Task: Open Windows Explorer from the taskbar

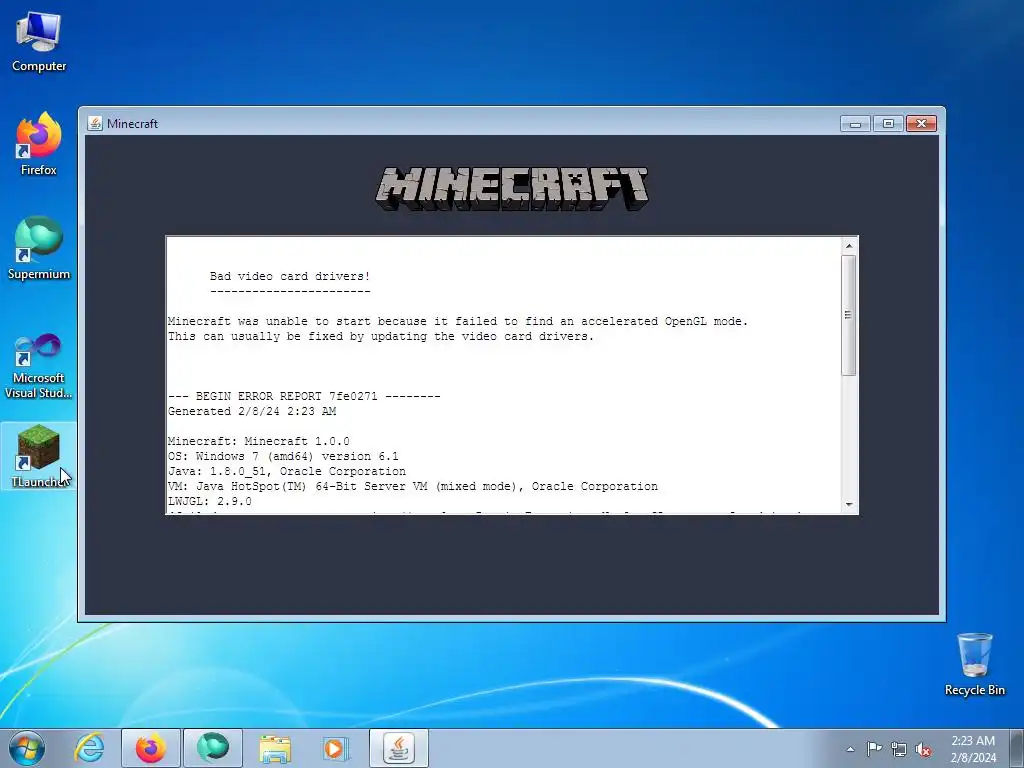Action: (x=275, y=748)
